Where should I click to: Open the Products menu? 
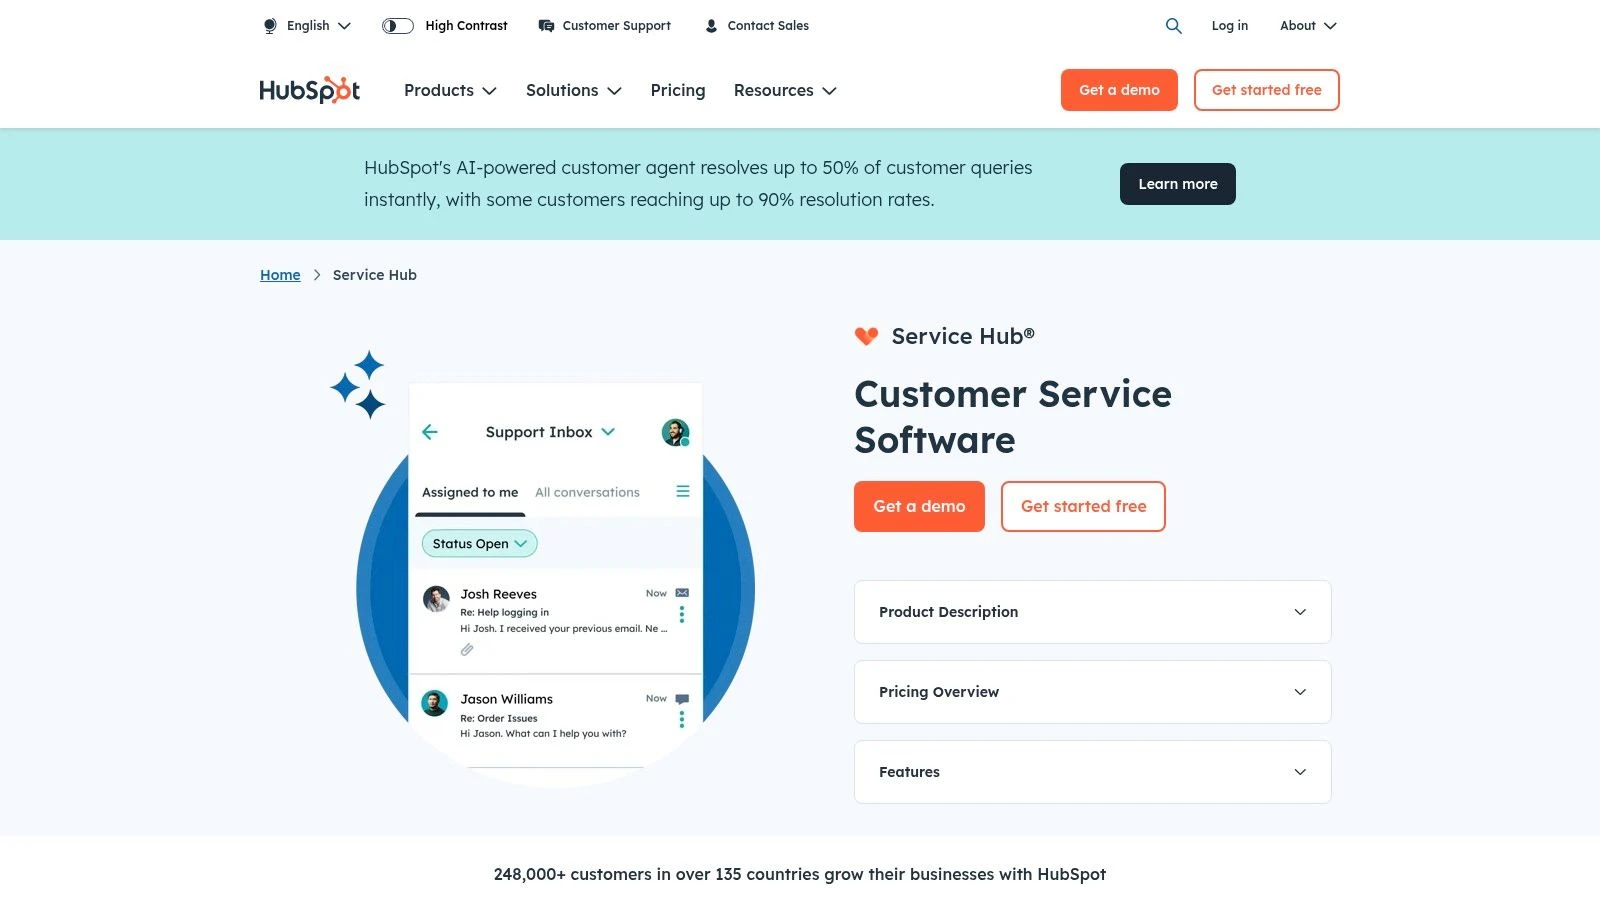(x=450, y=90)
